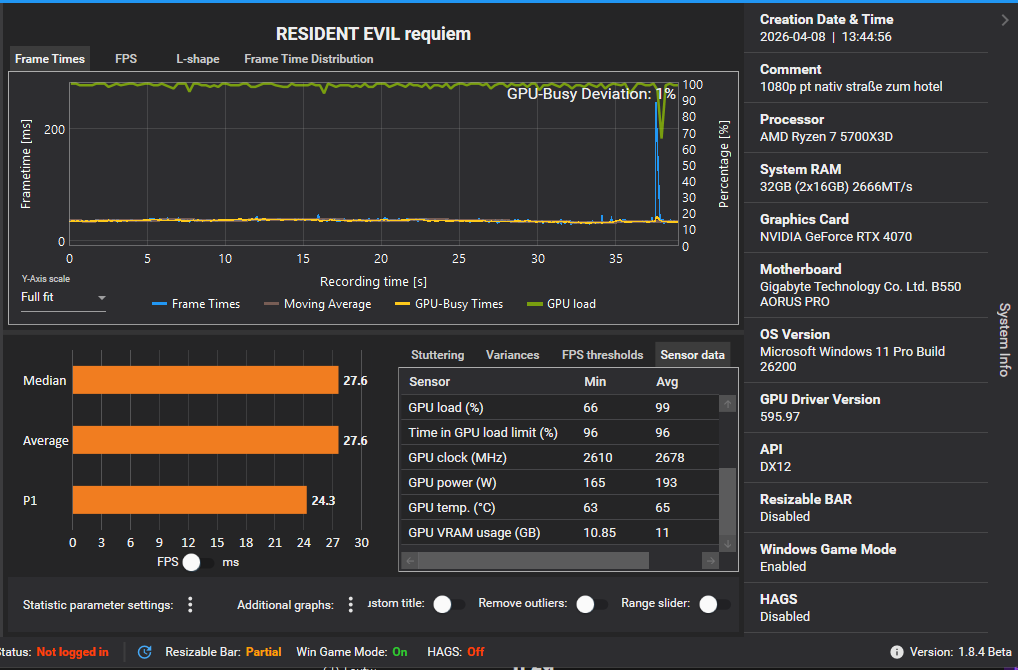
Task: Click Resizable Bar Partial status
Action: click(x=264, y=652)
